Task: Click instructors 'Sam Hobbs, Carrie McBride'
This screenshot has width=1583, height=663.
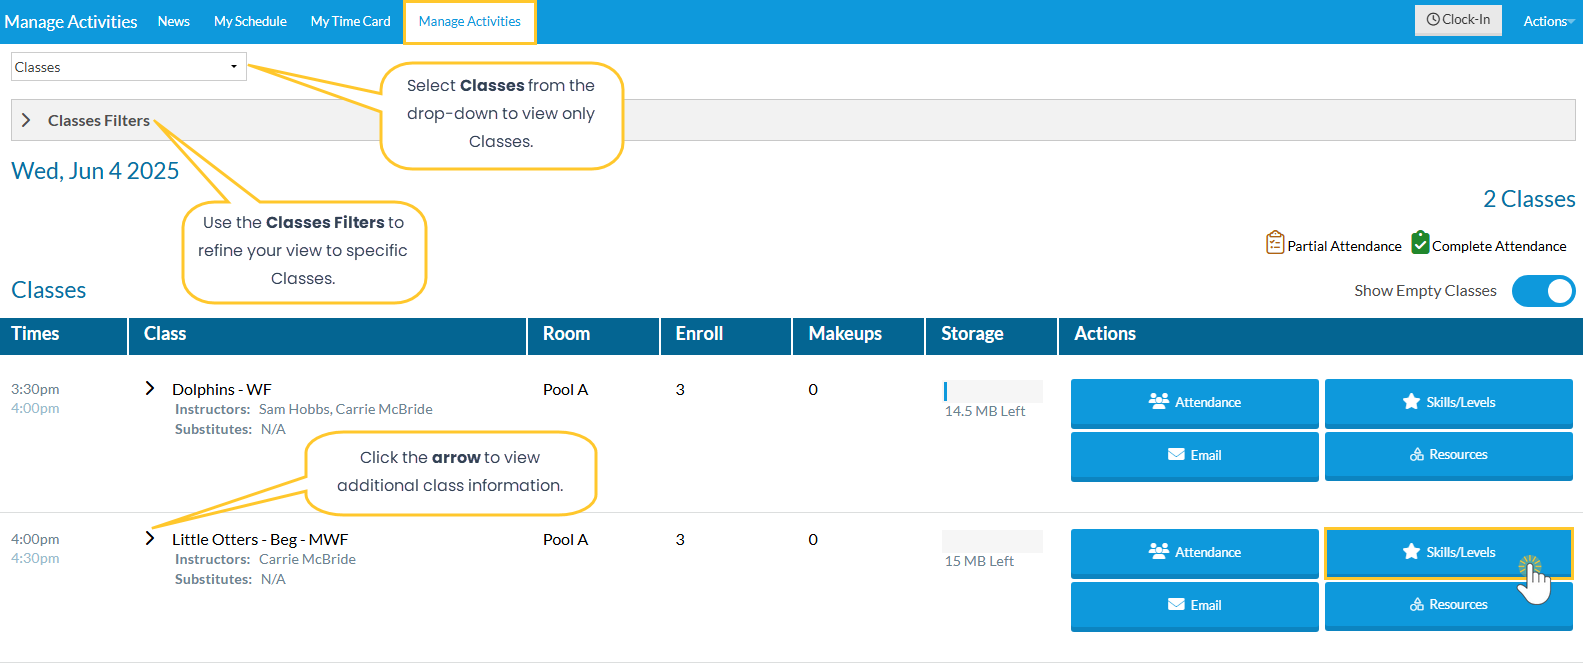Action: 346,409
